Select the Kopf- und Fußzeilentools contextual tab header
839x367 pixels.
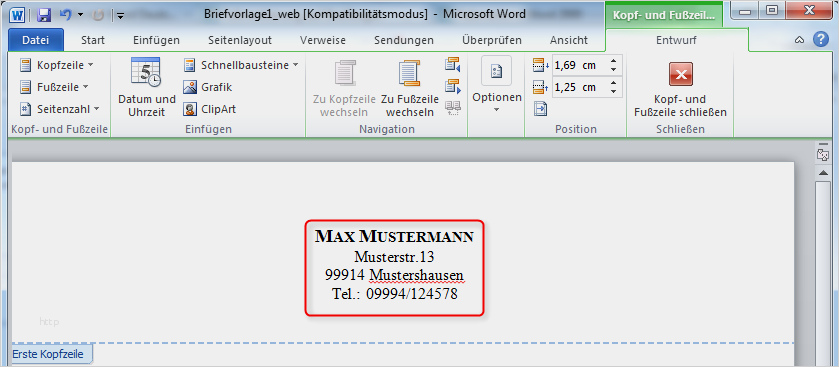click(663, 15)
